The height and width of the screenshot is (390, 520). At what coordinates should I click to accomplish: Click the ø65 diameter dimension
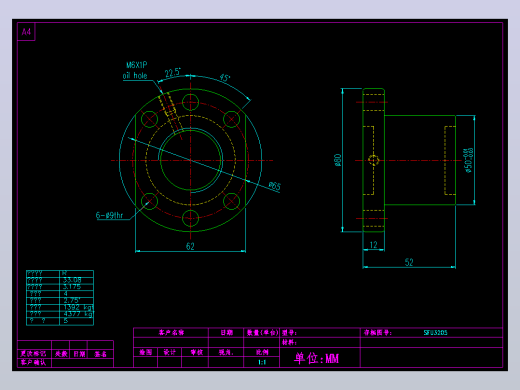(x=275, y=186)
